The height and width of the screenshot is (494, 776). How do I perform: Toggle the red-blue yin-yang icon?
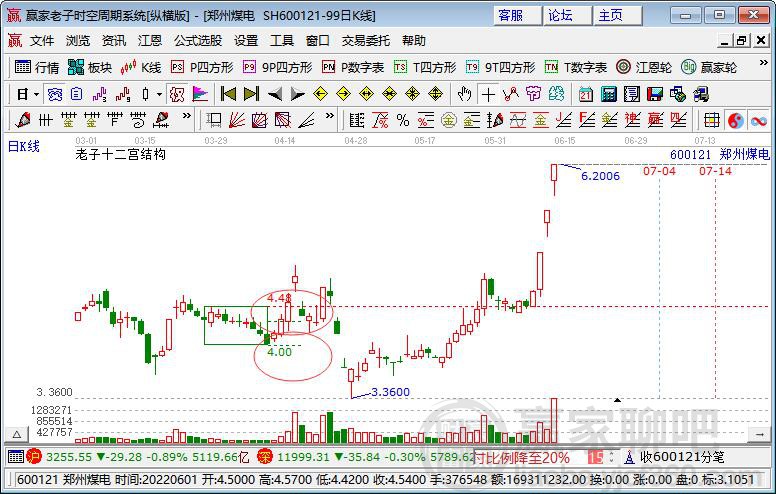coord(735,120)
